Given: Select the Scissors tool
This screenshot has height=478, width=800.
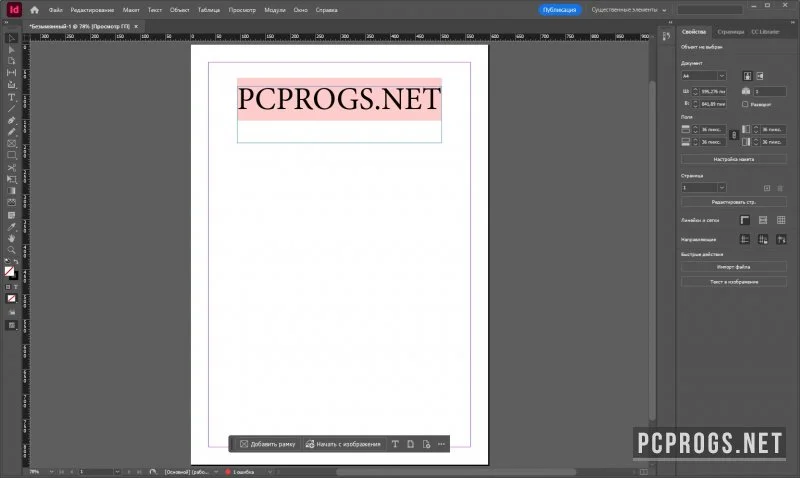Looking at the screenshot, I should [x=11, y=167].
